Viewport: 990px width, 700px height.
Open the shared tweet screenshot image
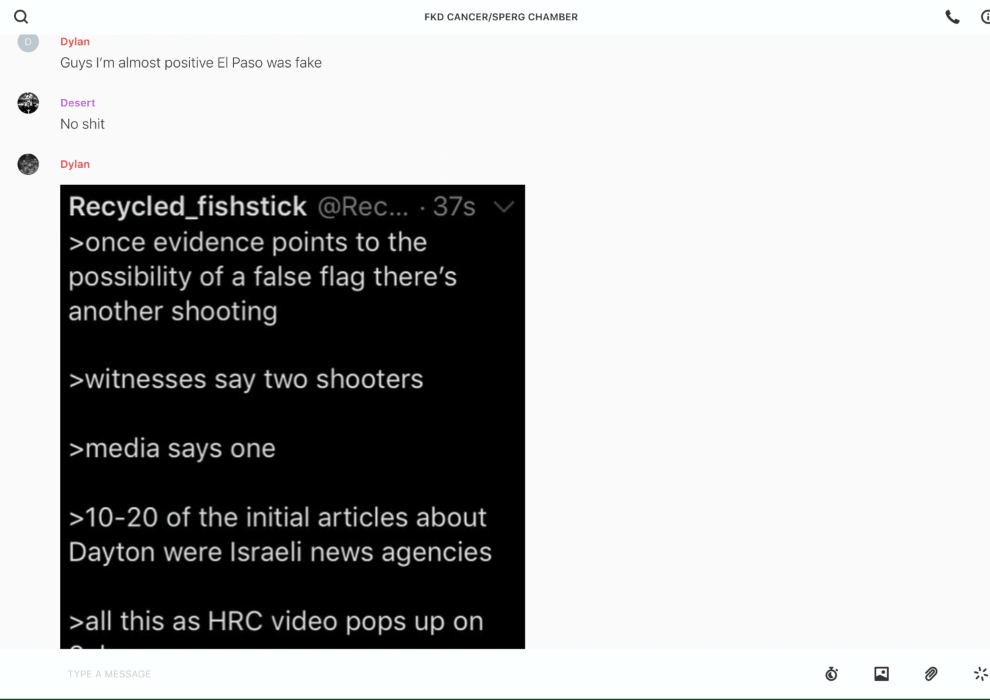click(292, 420)
